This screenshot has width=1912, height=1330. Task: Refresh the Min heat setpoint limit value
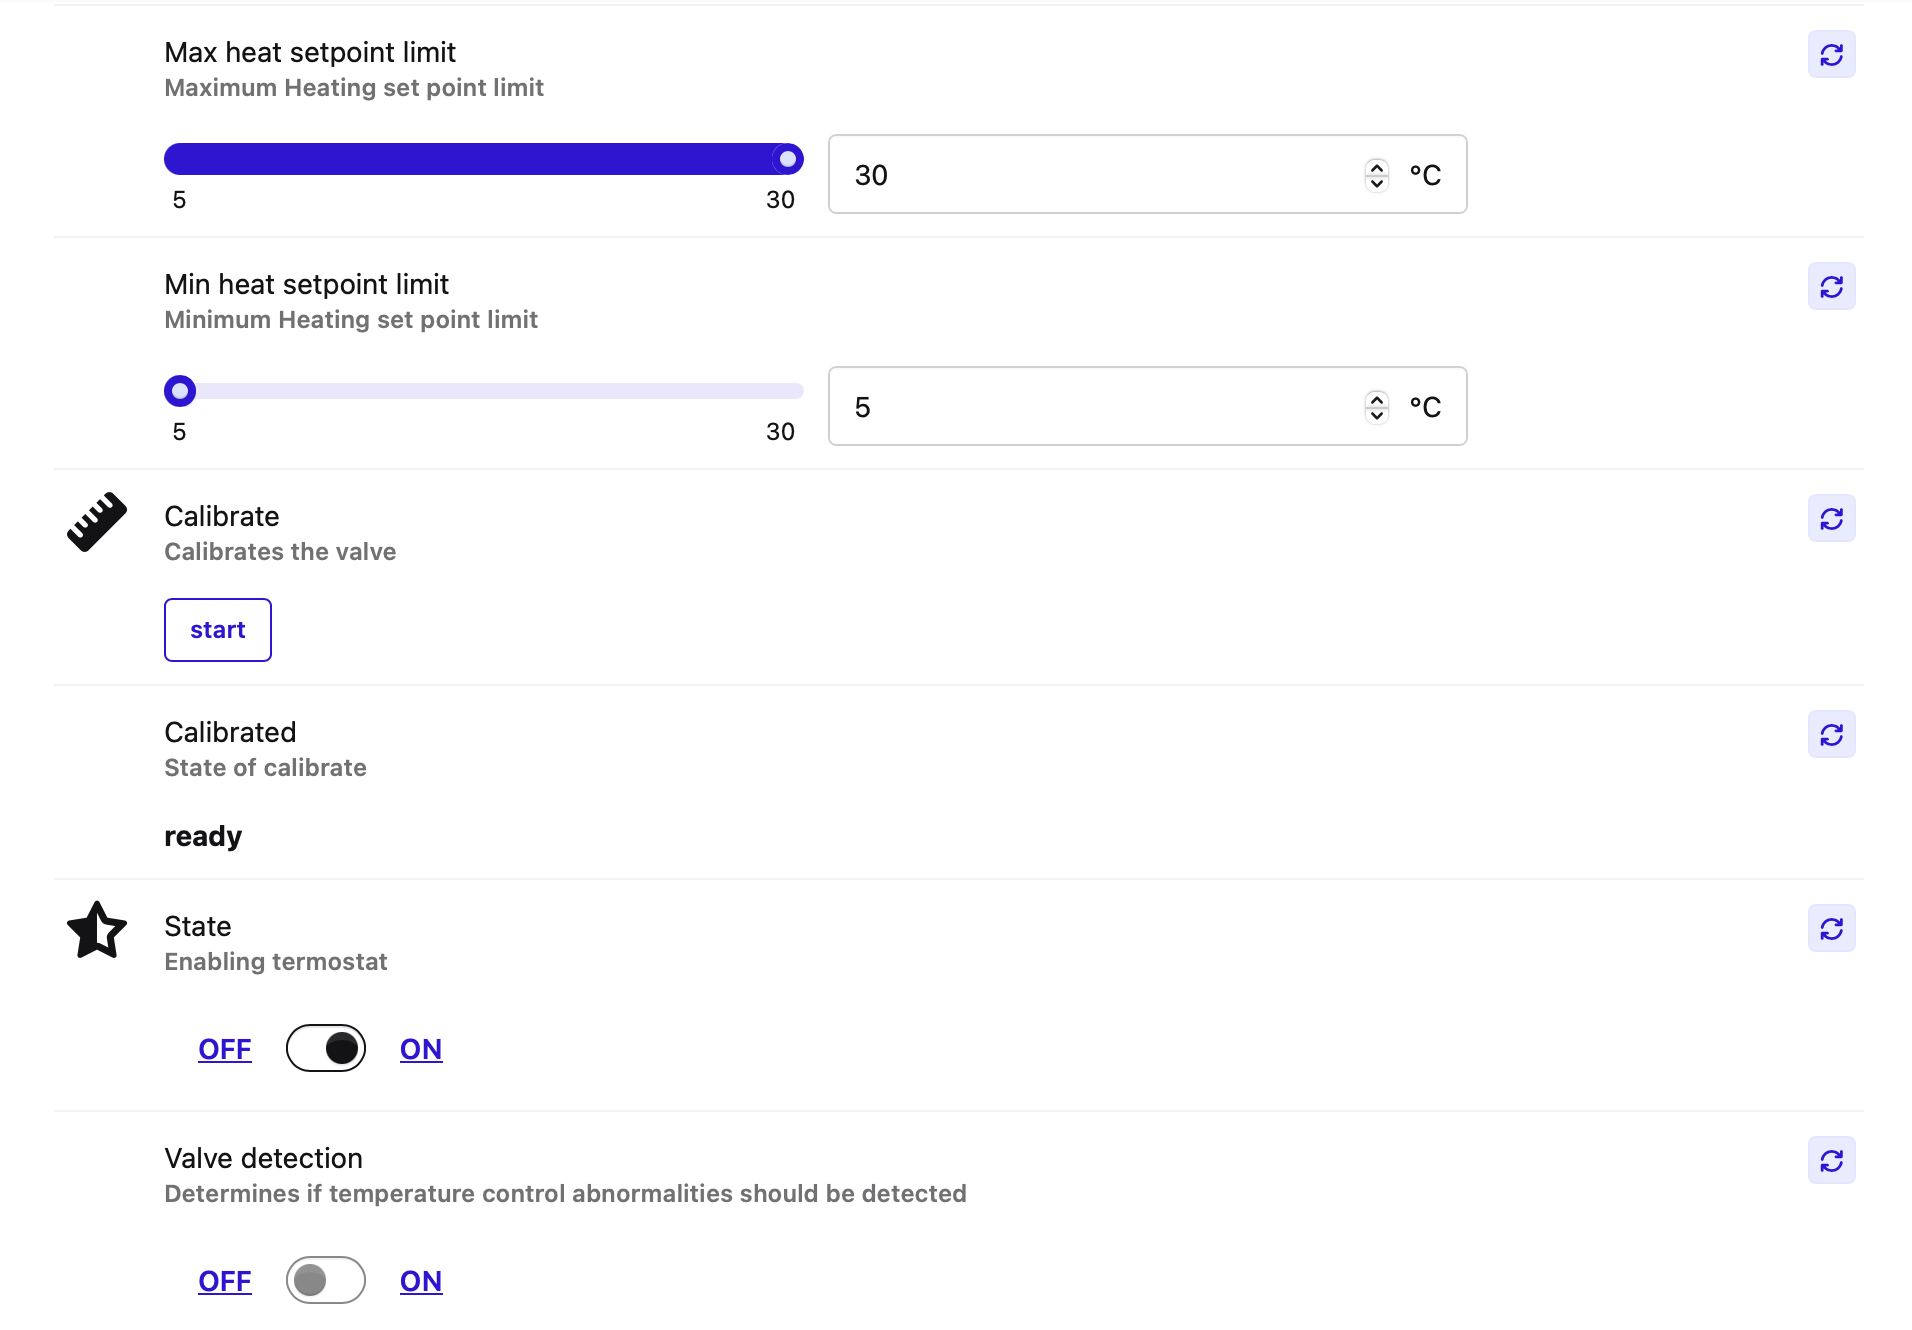(x=1831, y=287)
